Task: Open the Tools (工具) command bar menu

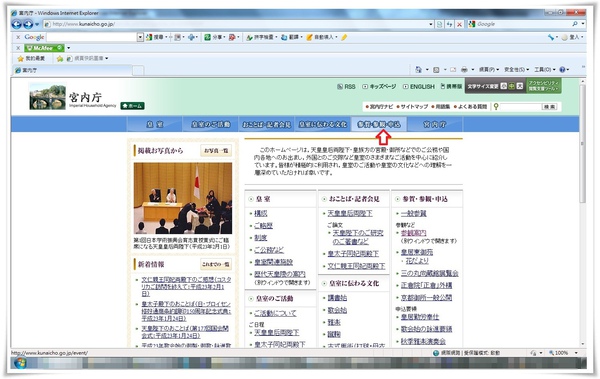Action: 545,70
